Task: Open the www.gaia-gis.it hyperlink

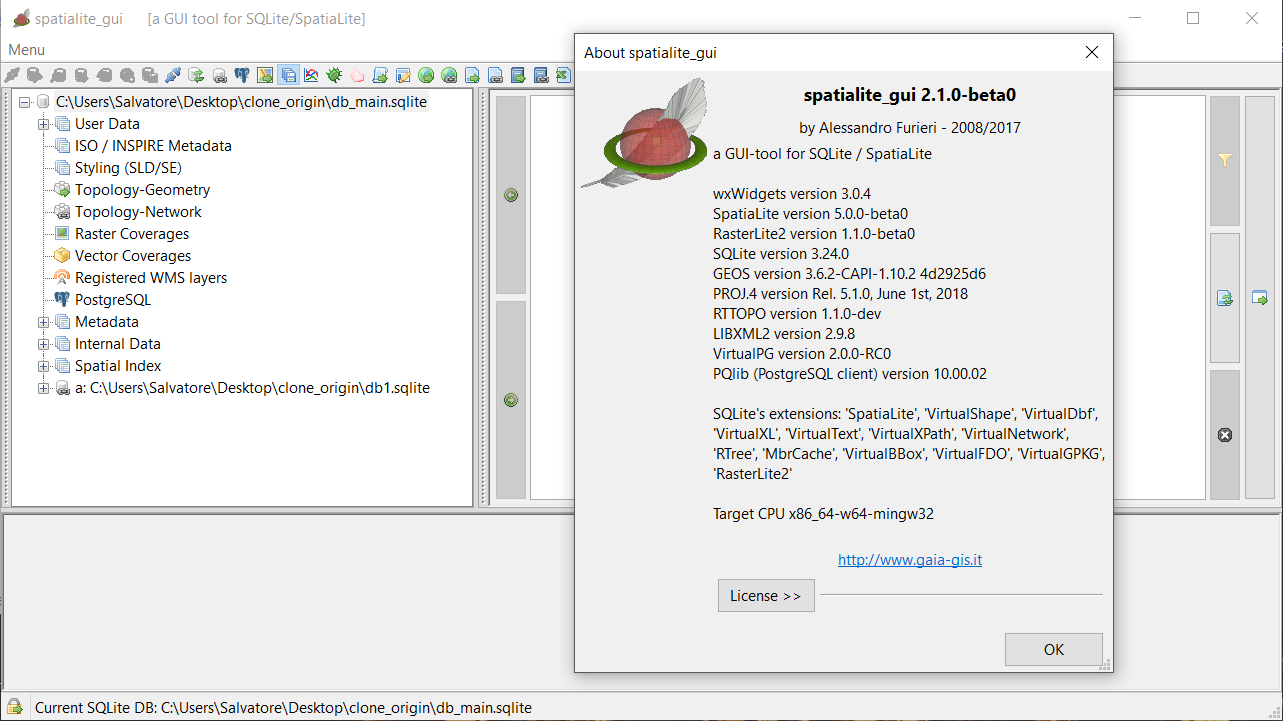Action: [x=909, y=560]
